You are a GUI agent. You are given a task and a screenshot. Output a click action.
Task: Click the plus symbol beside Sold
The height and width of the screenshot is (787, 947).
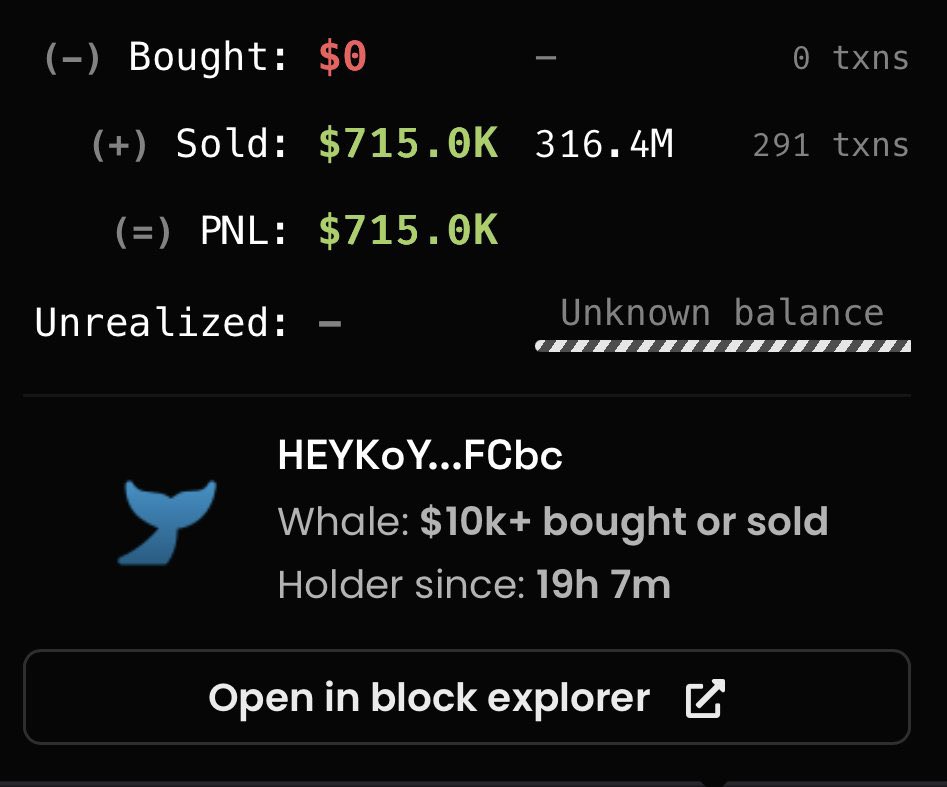pos(120,146)
